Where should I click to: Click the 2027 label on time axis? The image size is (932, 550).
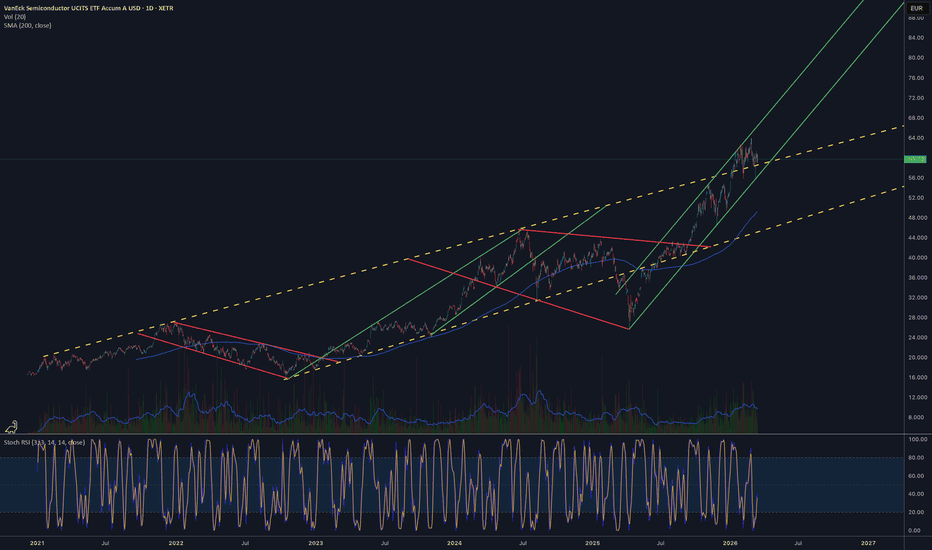pos(868,543)
